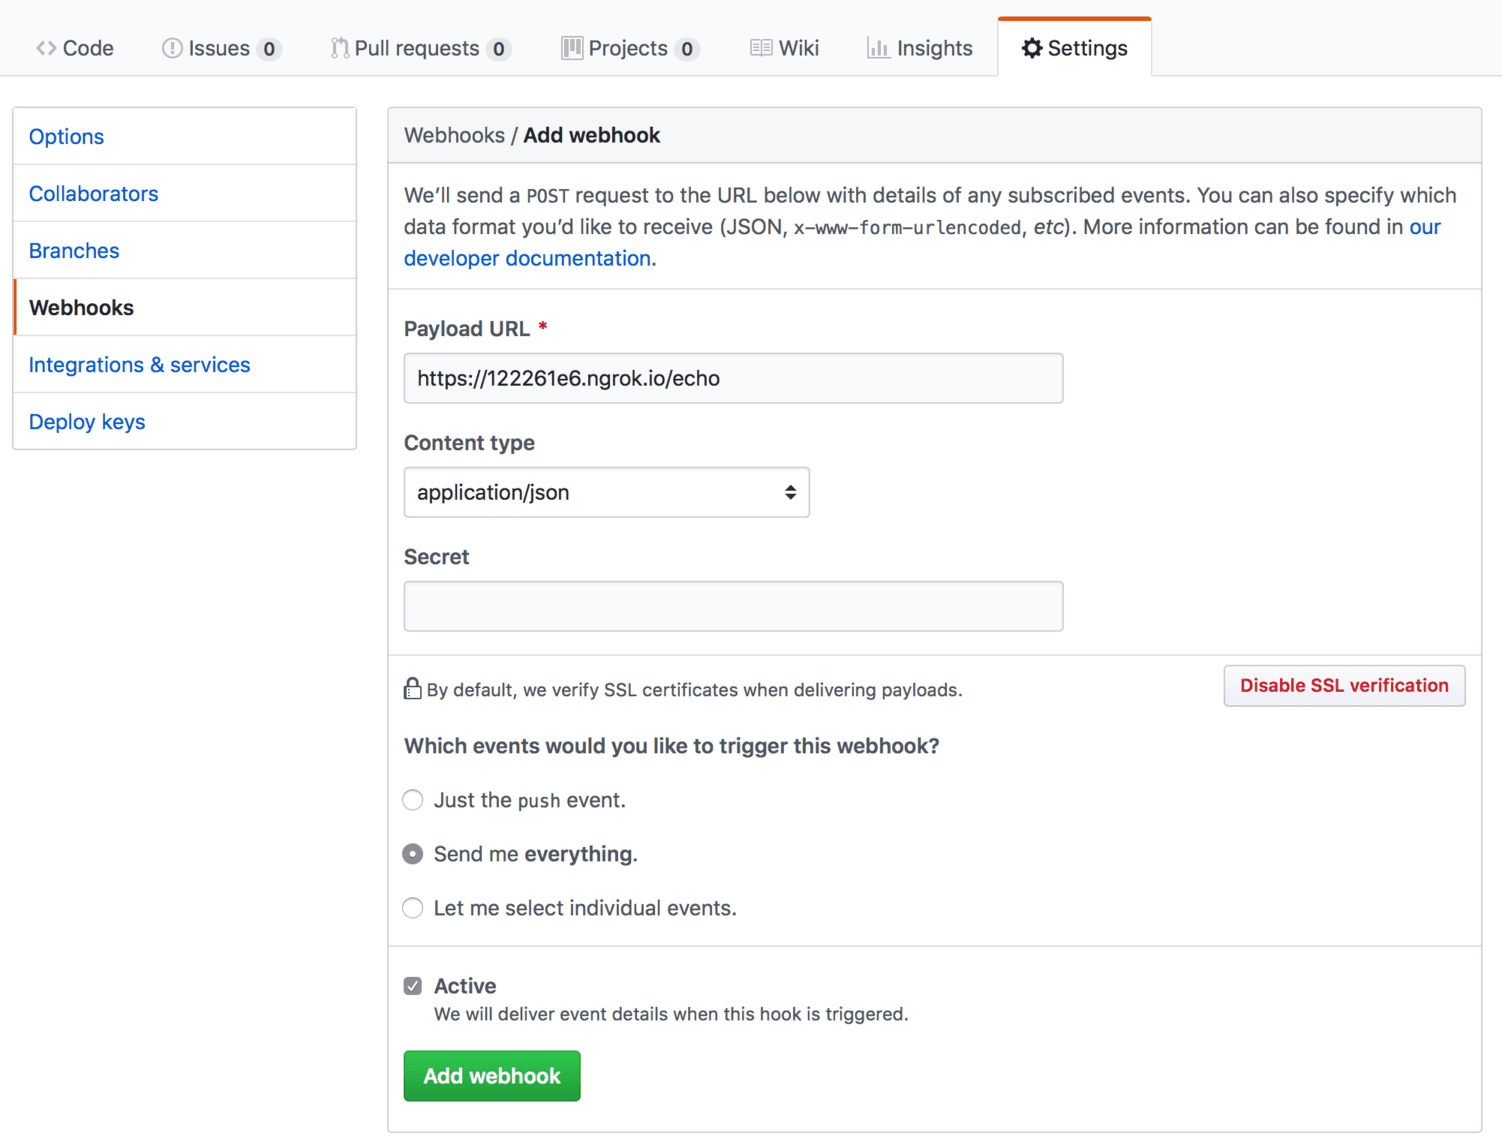Click Disable SSL verification
1502x1148 pixels.
click(x=1343, y=686)
